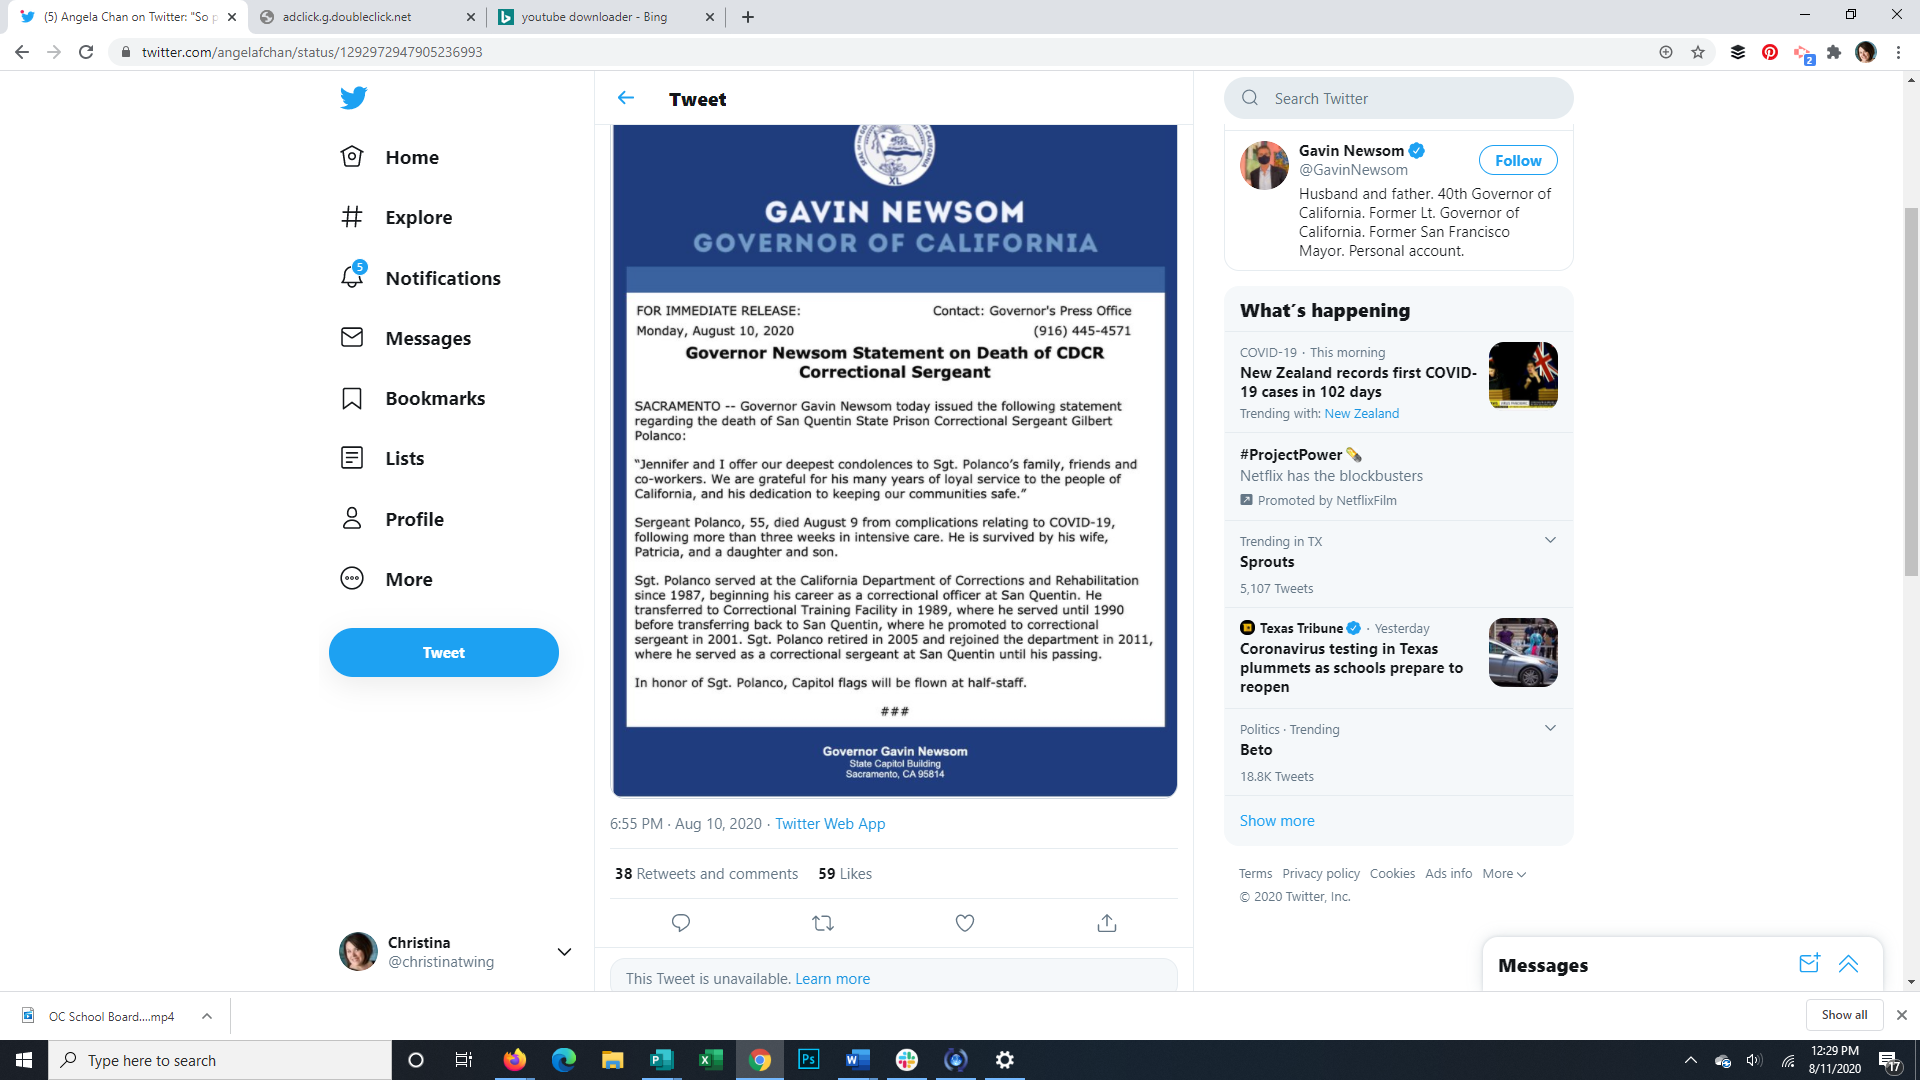
Task: Like the tweet with the heart icon
Action: coord(965,923)
